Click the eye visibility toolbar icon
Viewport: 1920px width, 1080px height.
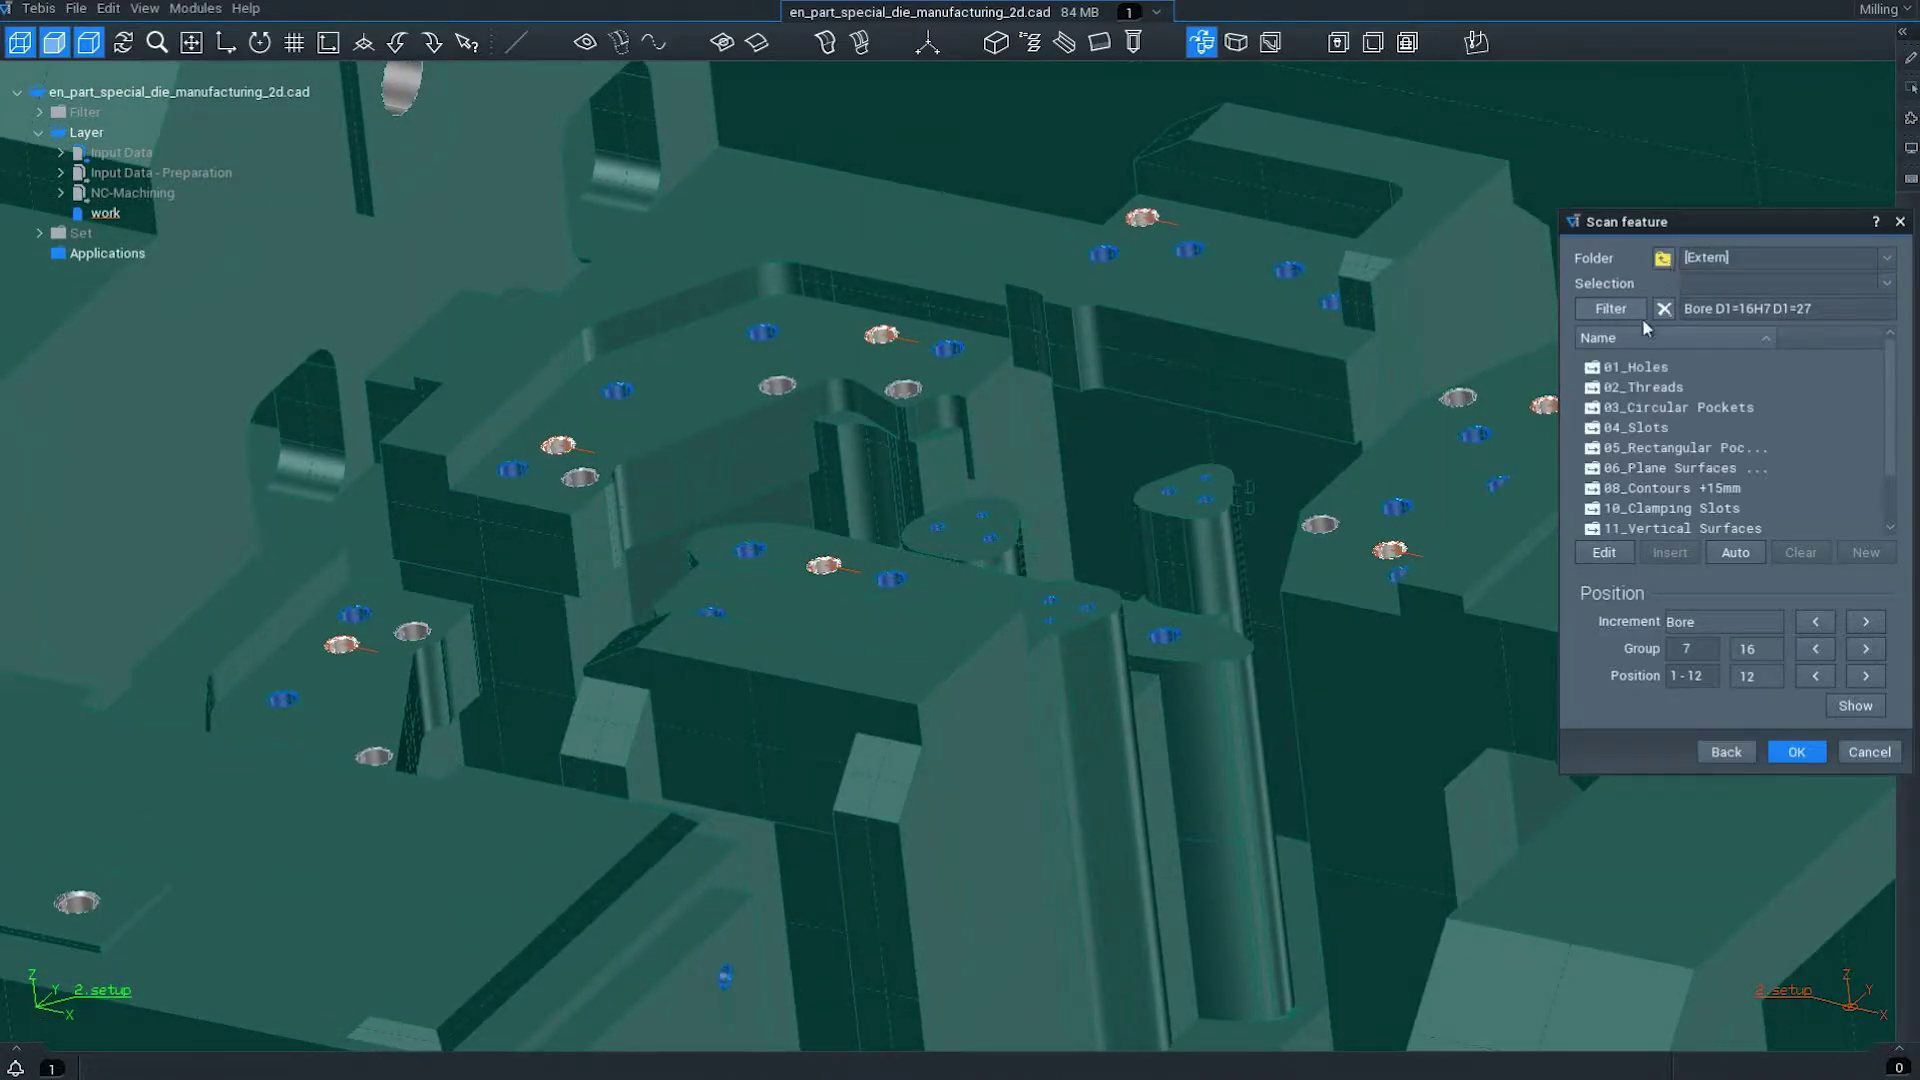click(585, 42)
